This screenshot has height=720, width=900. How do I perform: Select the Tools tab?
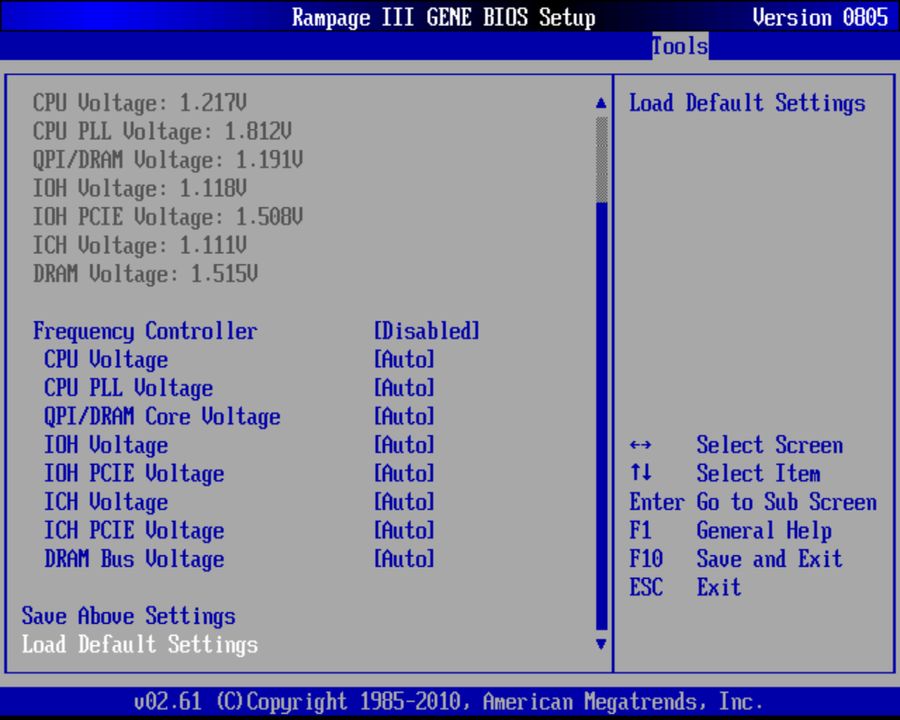680,46
